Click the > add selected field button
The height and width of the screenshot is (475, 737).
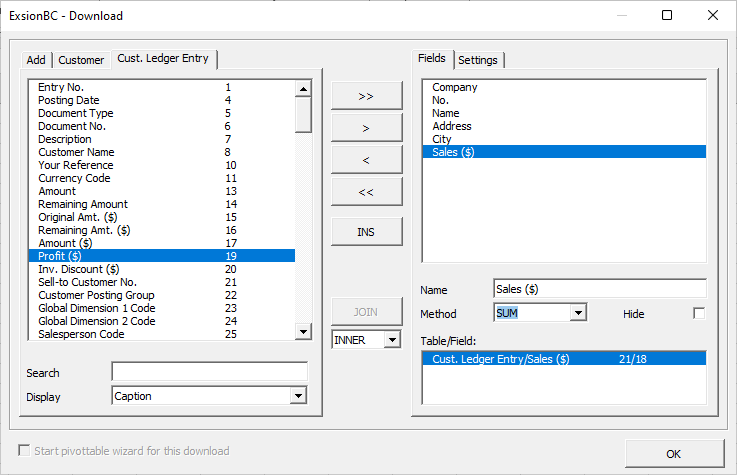tap(367, 128)
